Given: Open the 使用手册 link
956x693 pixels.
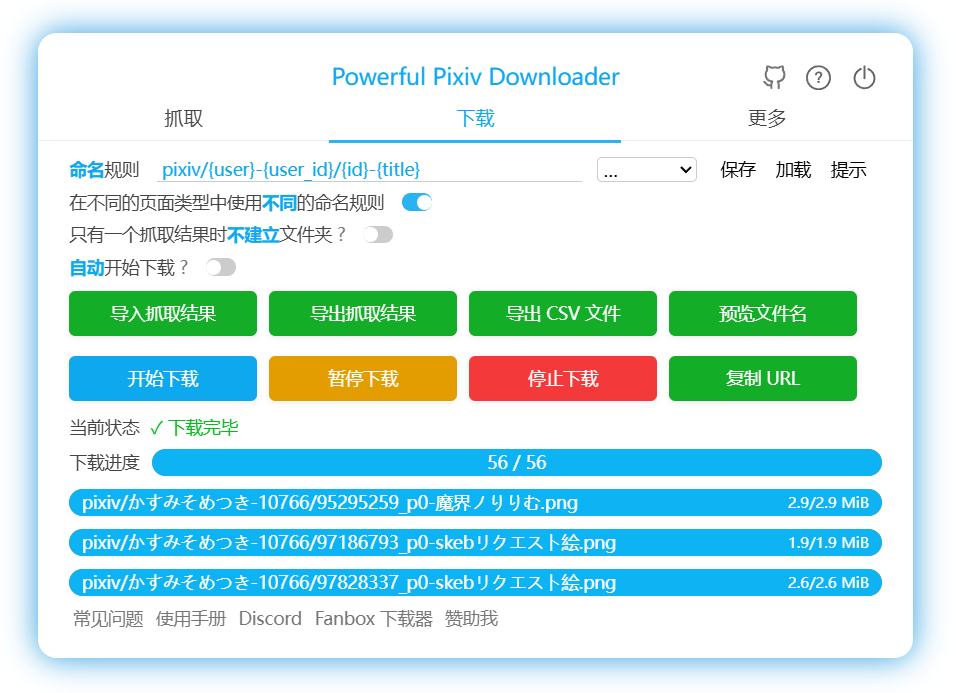Looking at the screenshot, I should coord(191,619).
